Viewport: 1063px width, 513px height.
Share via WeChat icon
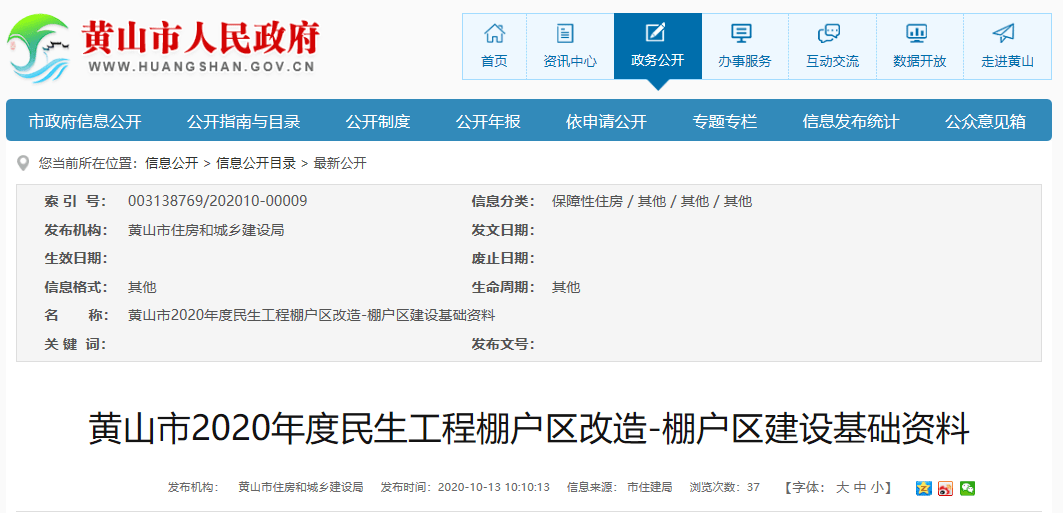967,488
